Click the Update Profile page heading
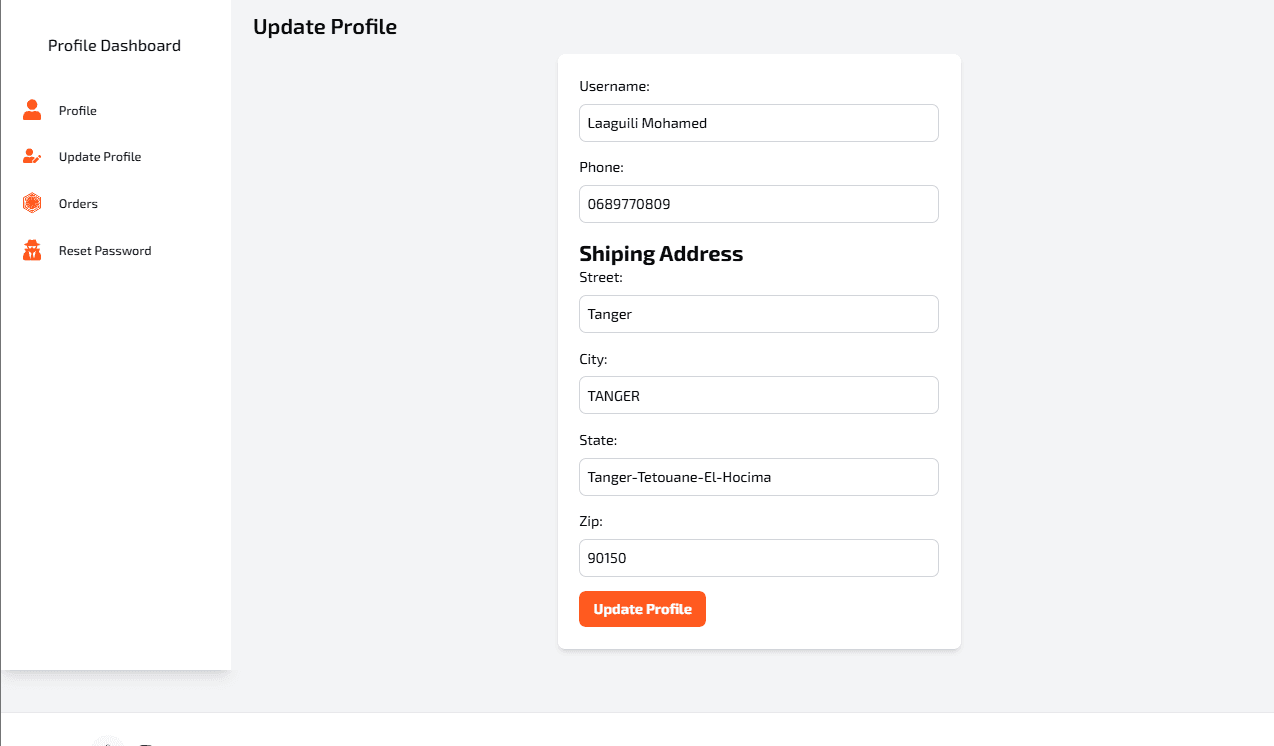This screenshot has height=746, width=1274. coord(324,27)
